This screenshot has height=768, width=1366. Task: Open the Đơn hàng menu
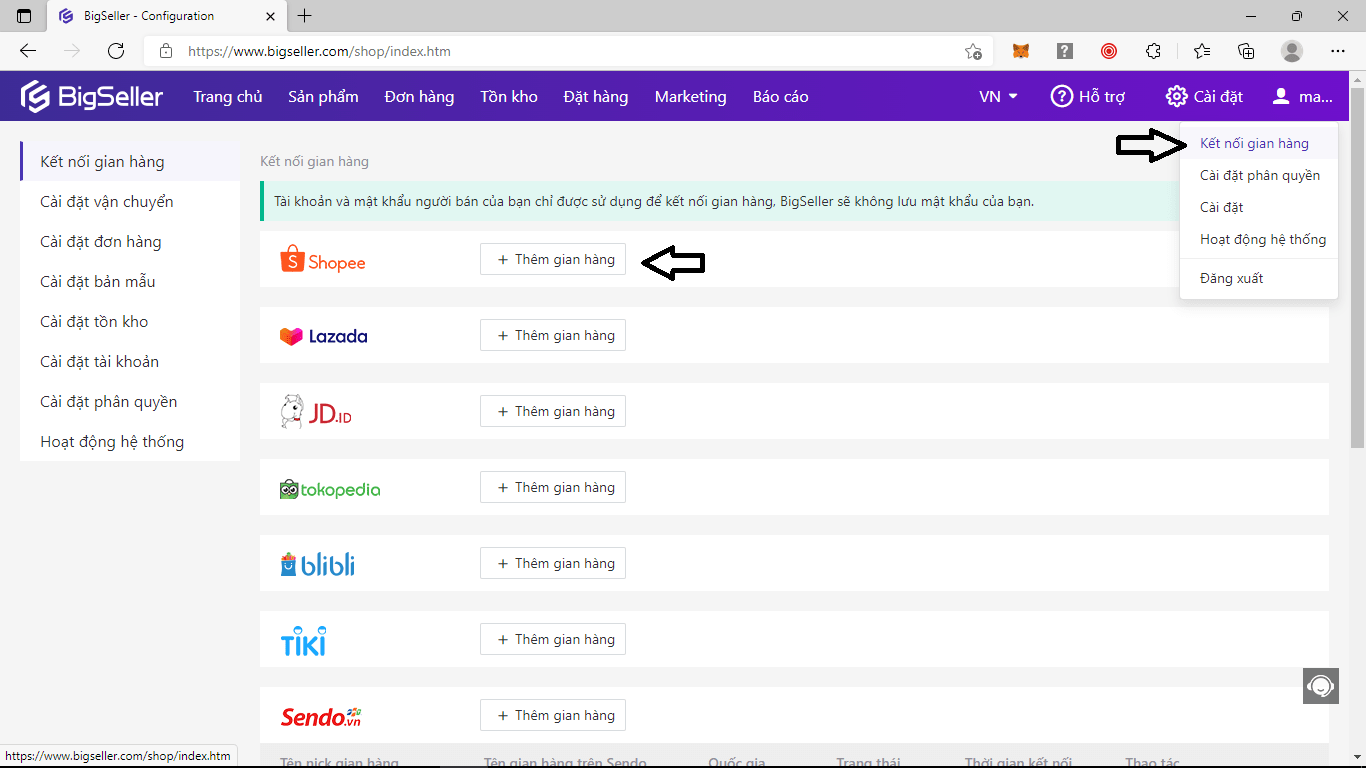click(x=419, y=97)
